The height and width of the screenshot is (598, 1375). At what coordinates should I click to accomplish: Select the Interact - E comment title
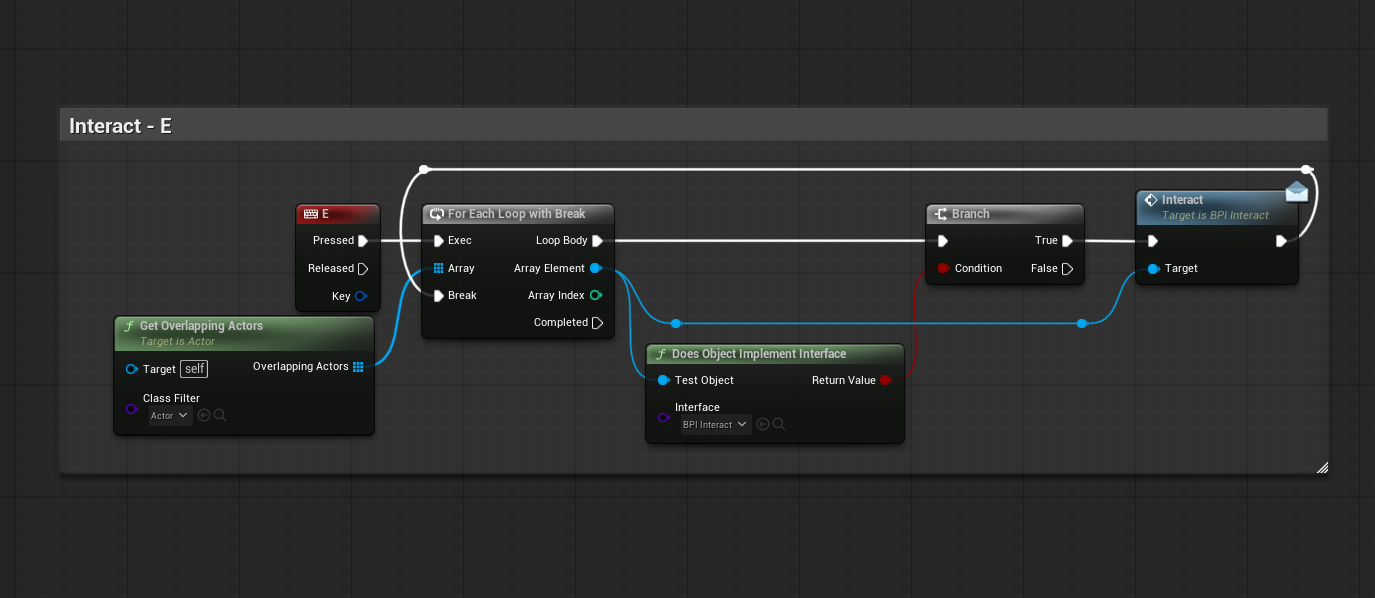coord(120,126)
